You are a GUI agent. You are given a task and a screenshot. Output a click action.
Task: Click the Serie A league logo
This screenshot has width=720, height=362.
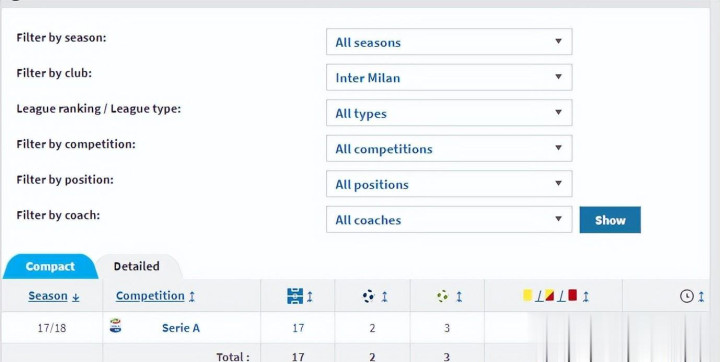(116, 326)
